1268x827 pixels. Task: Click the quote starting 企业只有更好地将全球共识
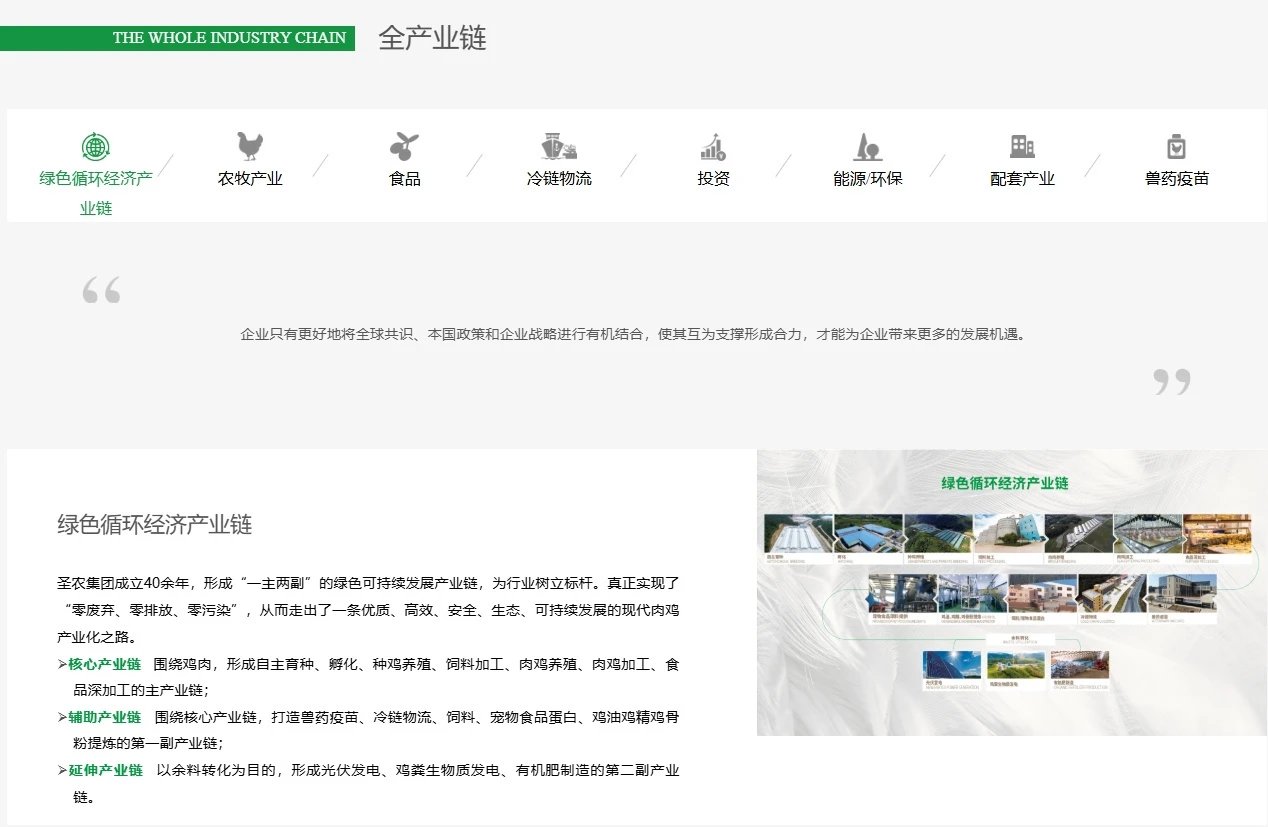633,334
